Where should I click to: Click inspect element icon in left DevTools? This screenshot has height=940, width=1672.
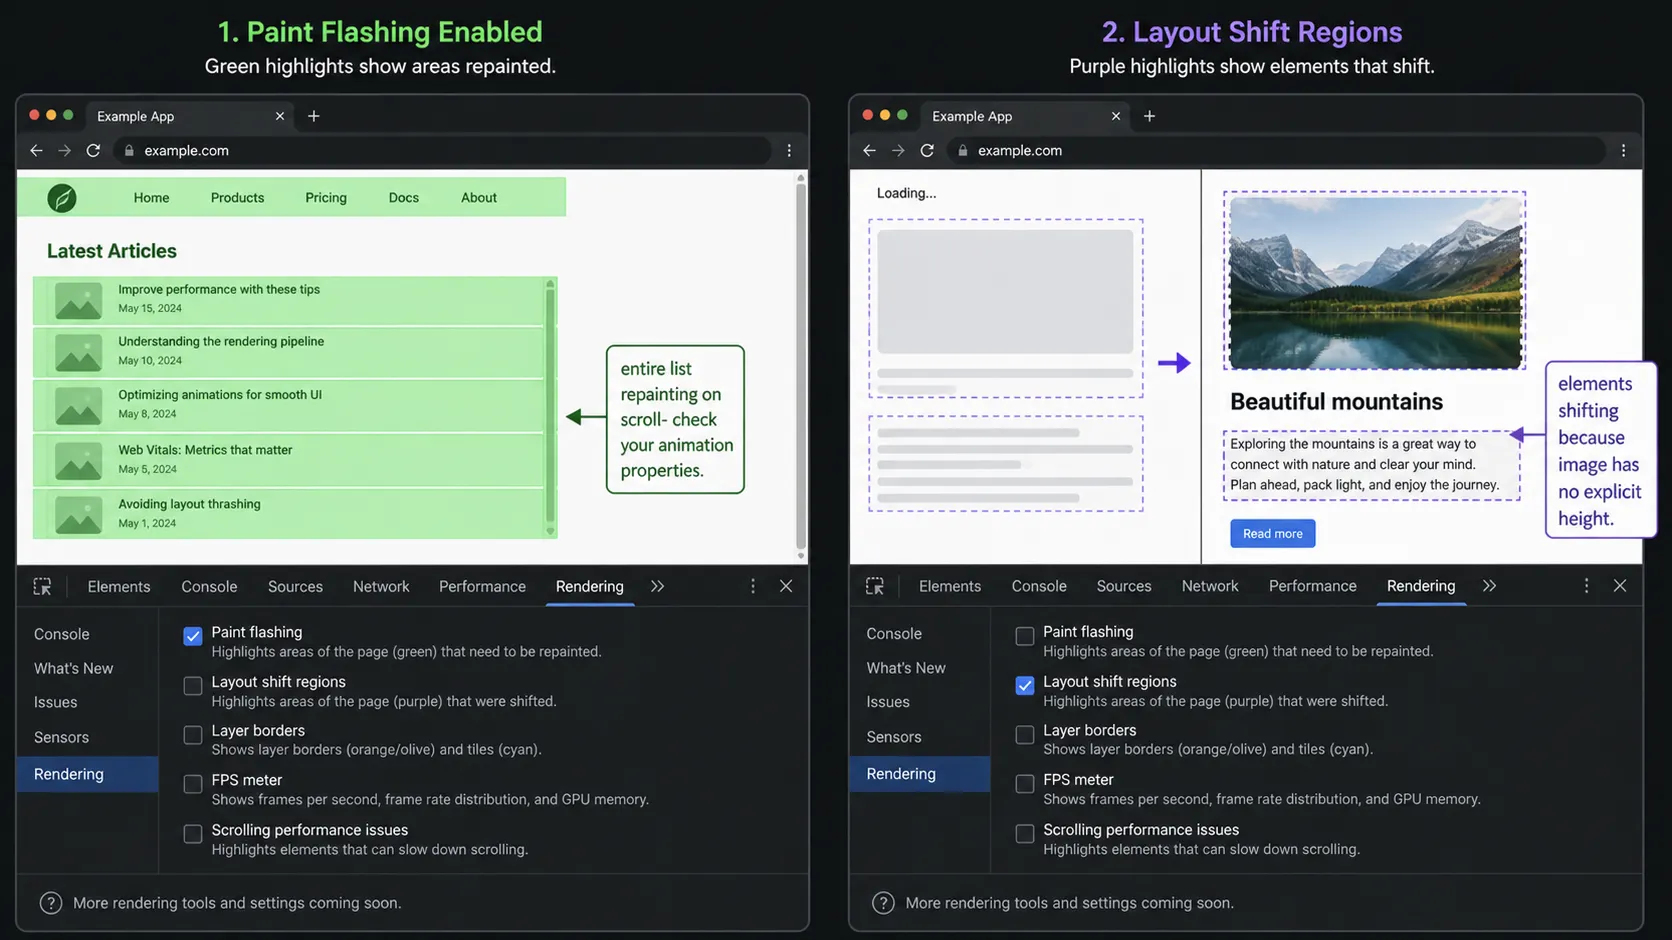tap(42, 586)
